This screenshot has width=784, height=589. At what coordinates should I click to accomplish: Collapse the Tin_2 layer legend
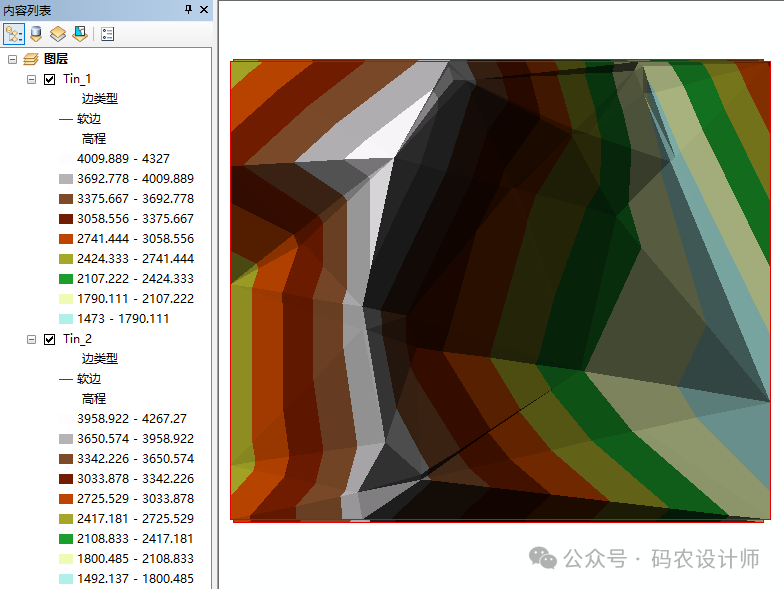pos(31,339)
